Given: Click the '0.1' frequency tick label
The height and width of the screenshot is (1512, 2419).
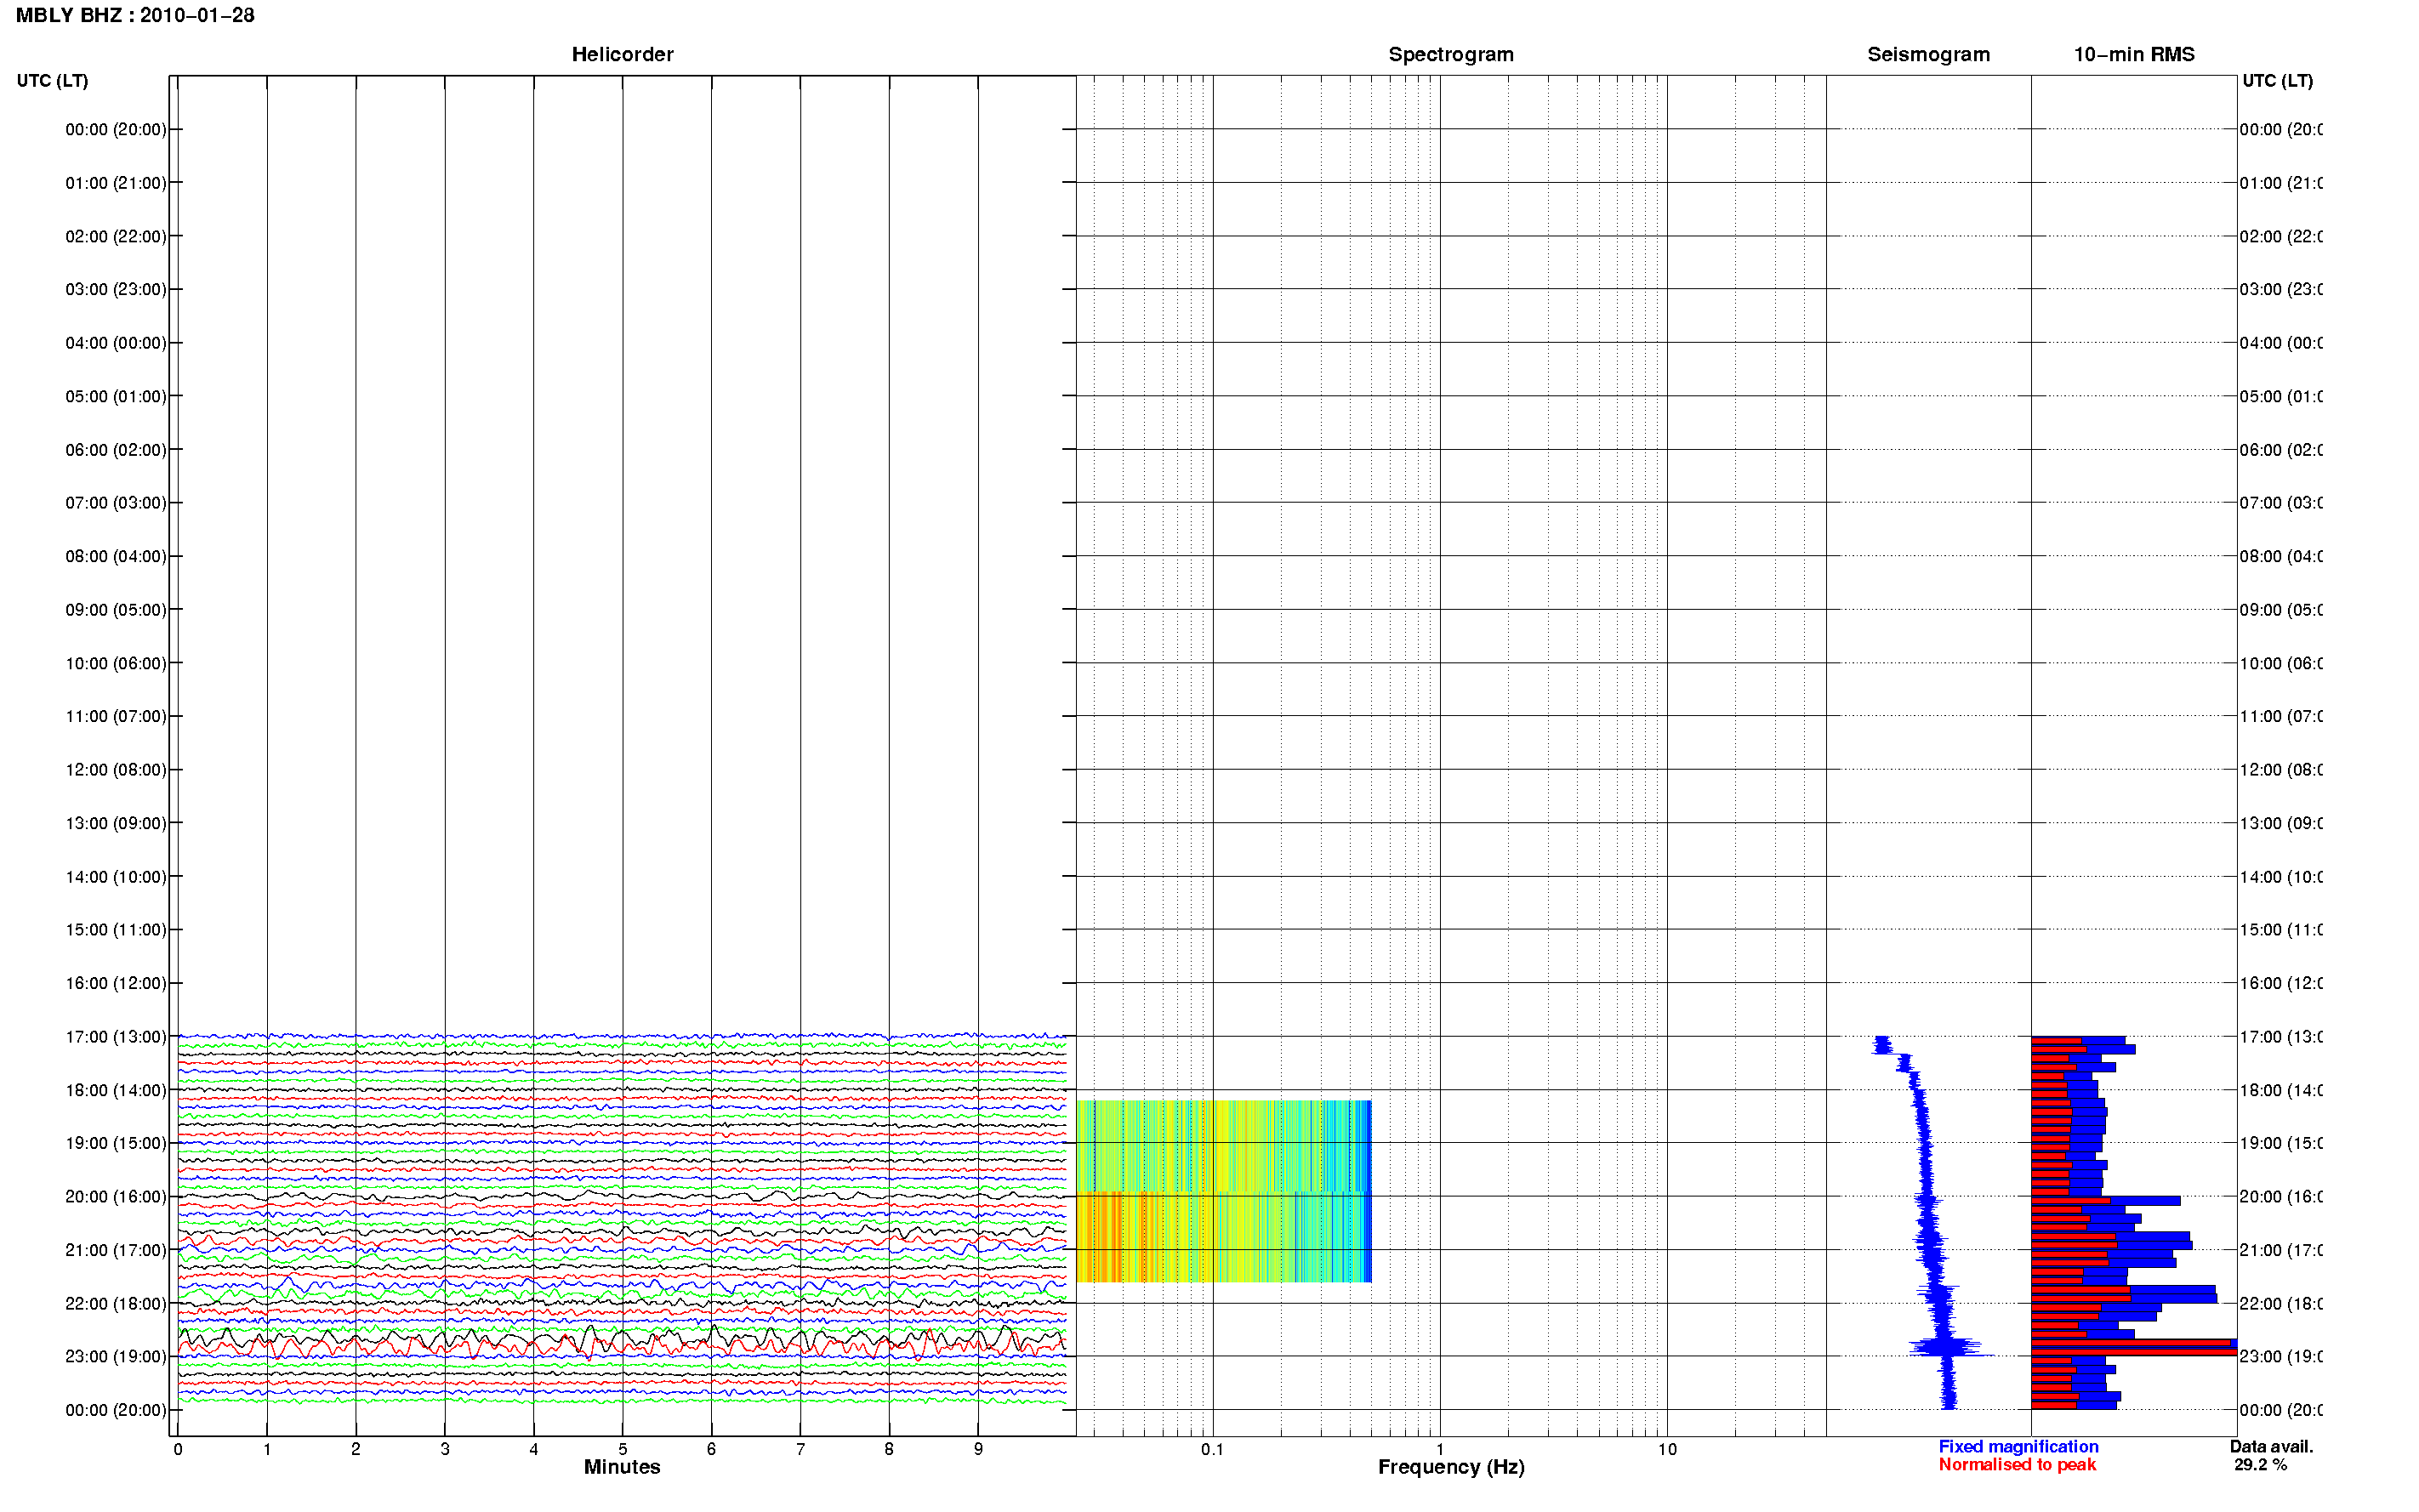Looking at the screenshot, I should [1212, 1449].
